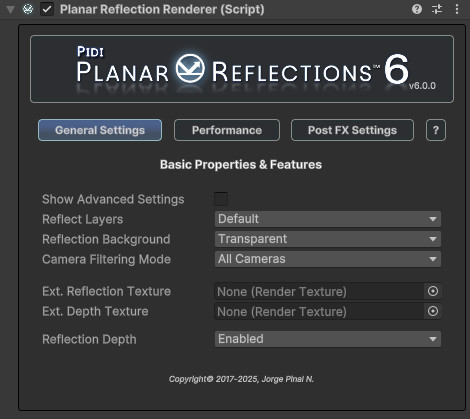Pick object for Ext. Reflection Texture

[433, 291]
